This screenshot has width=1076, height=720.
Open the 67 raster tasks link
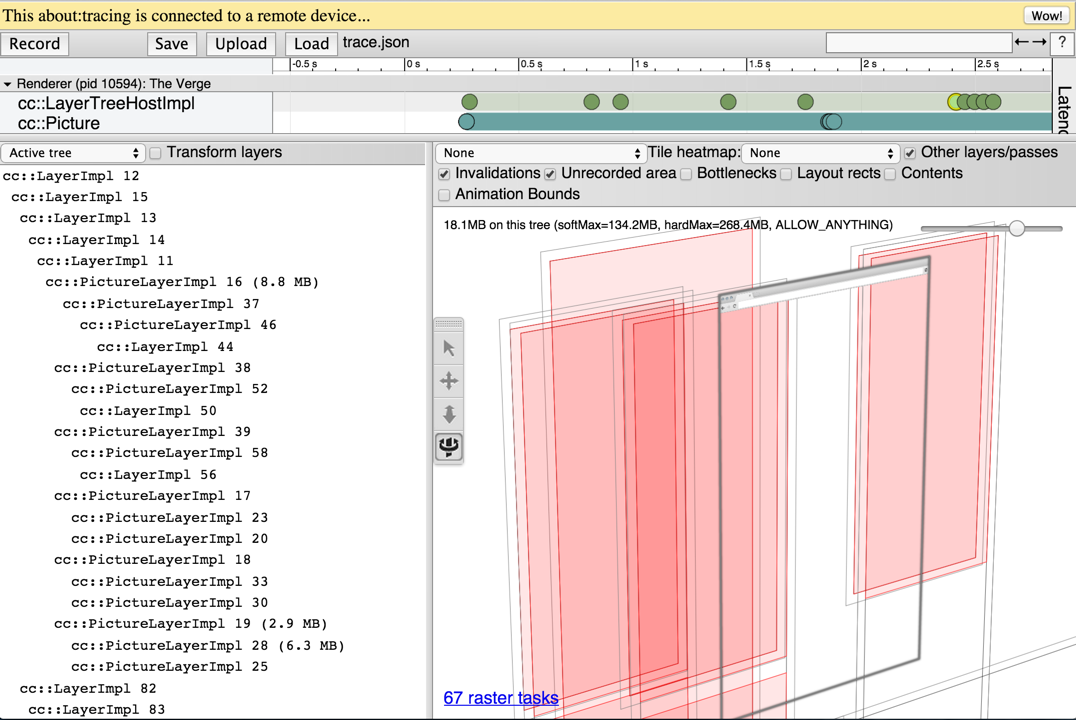click(x=501, y=698)
